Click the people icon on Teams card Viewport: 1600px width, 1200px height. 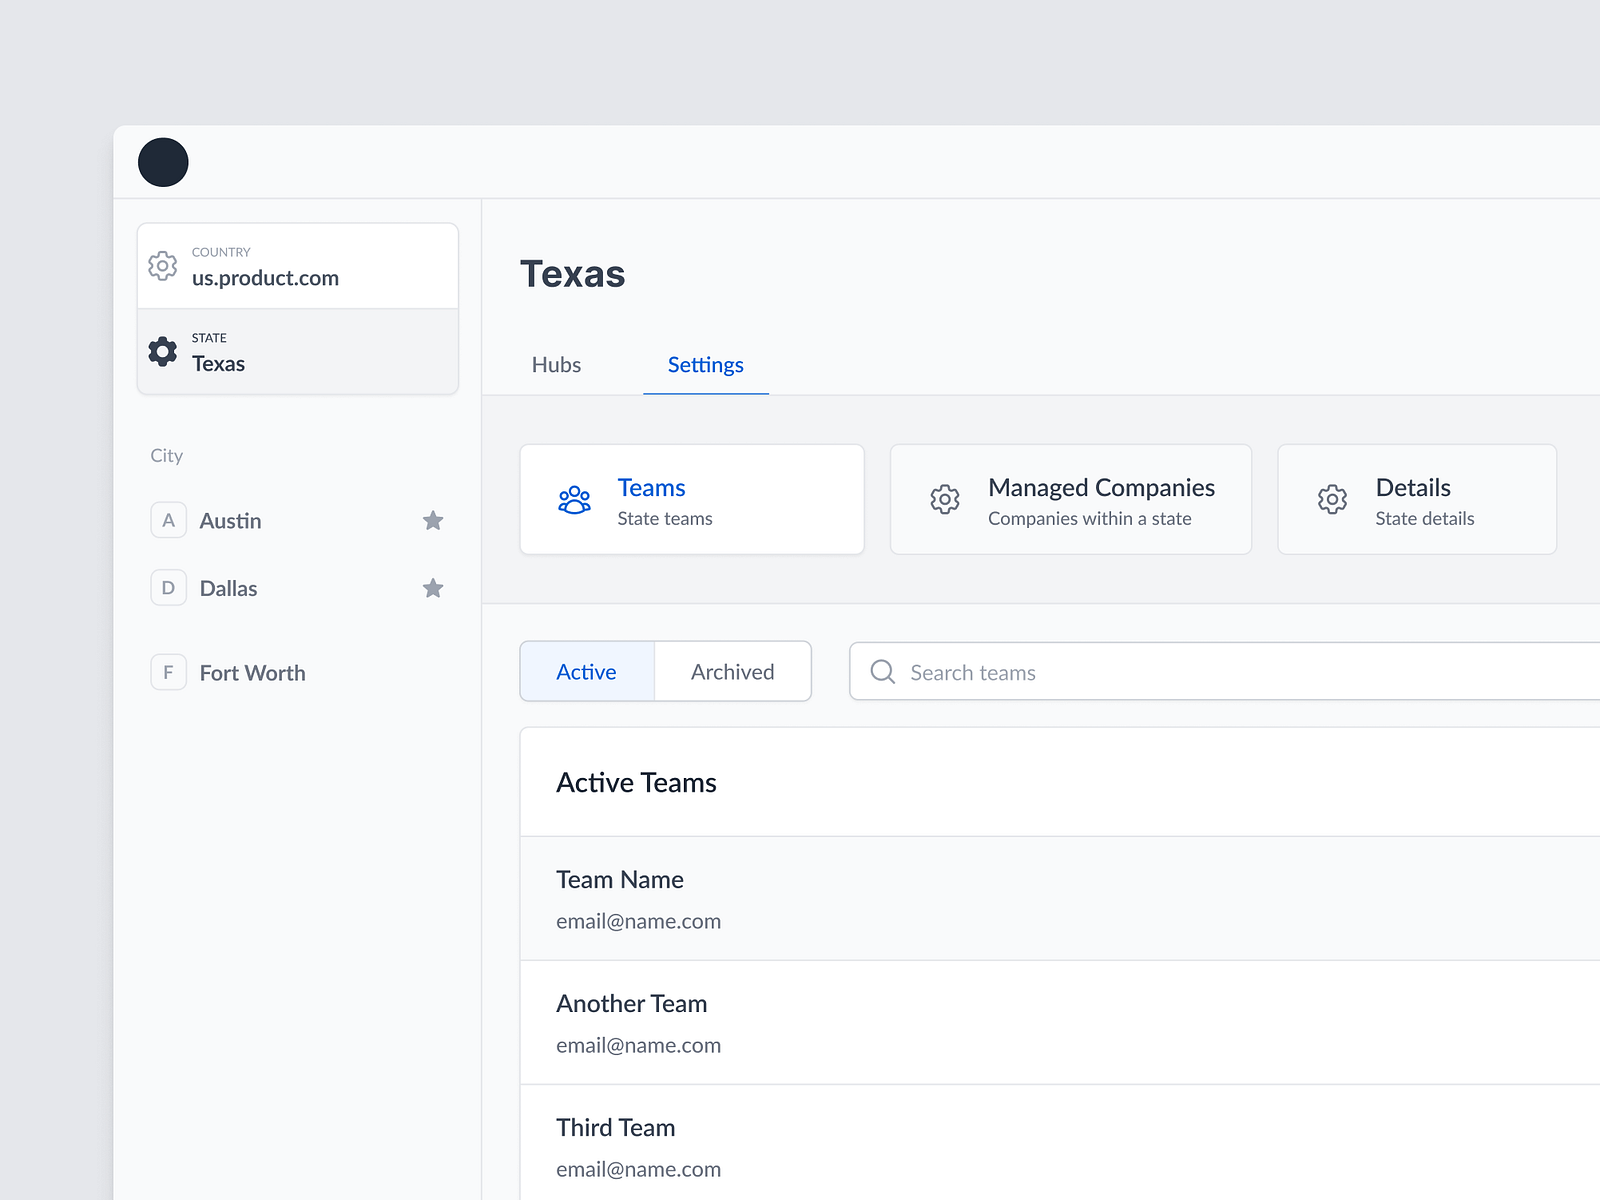(x=574, y=500)
